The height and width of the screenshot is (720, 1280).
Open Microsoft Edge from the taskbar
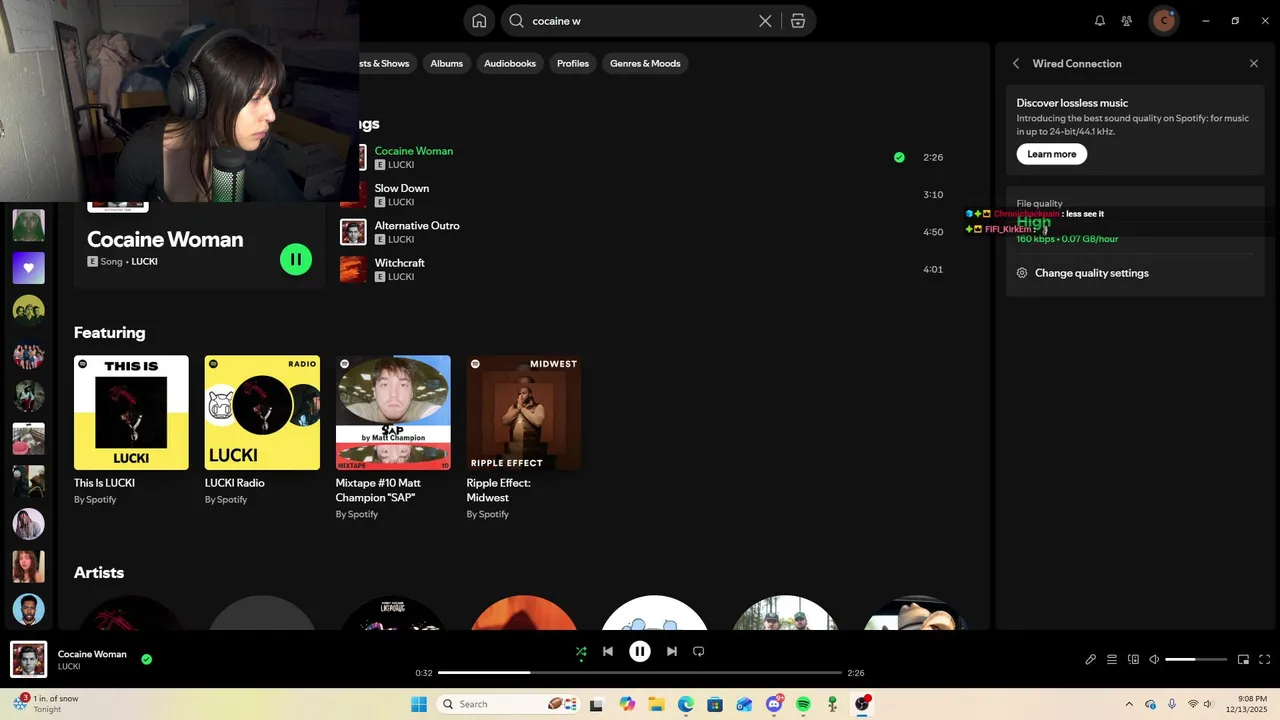point(686,704)
